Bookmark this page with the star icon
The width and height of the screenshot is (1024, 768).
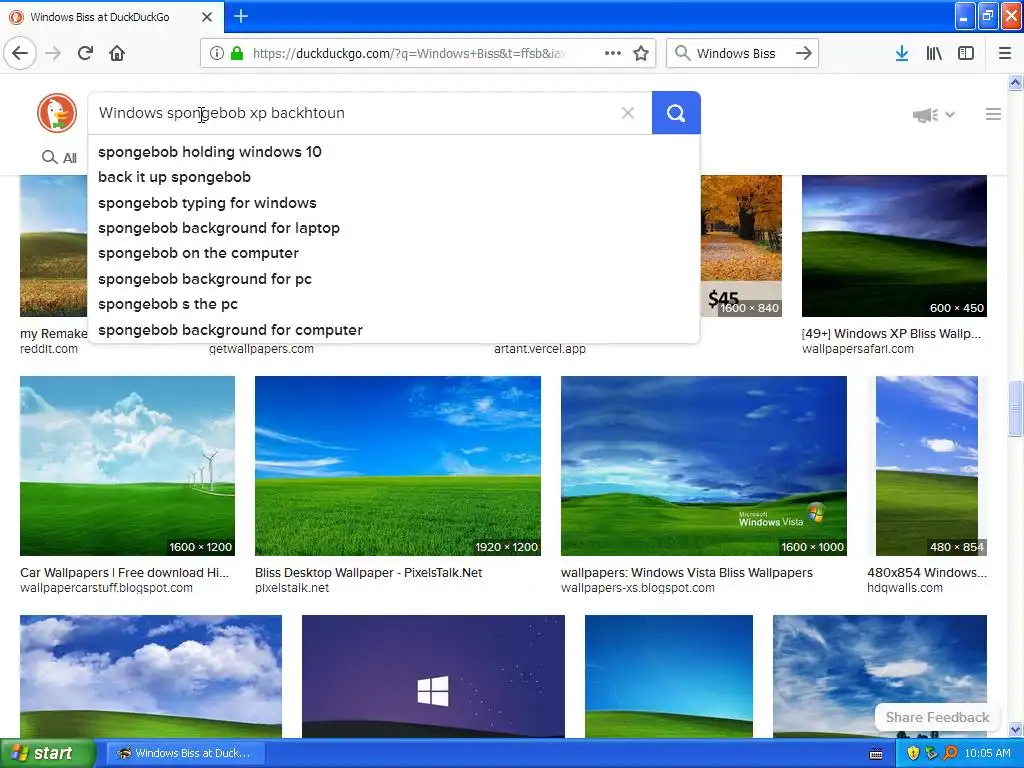(641, 53)
